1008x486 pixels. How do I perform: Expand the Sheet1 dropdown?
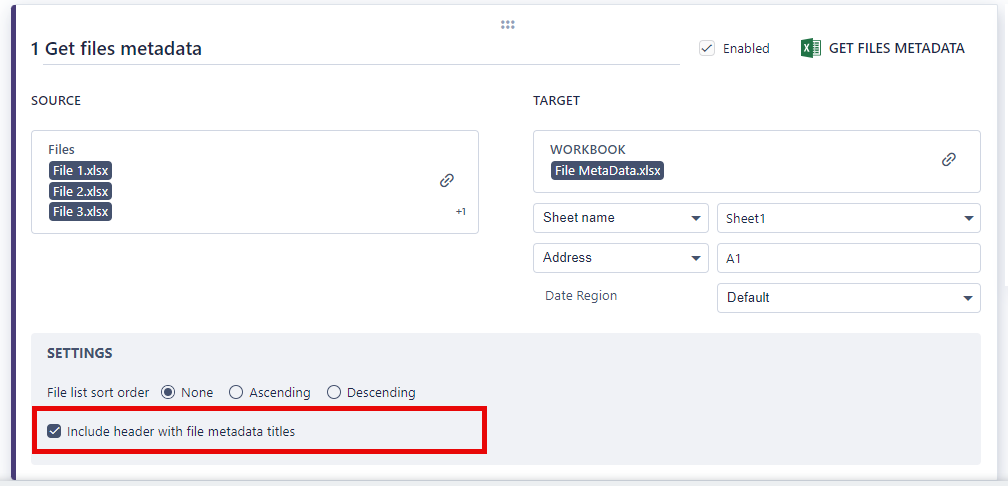pyautogui.click(x=849, y=218)
